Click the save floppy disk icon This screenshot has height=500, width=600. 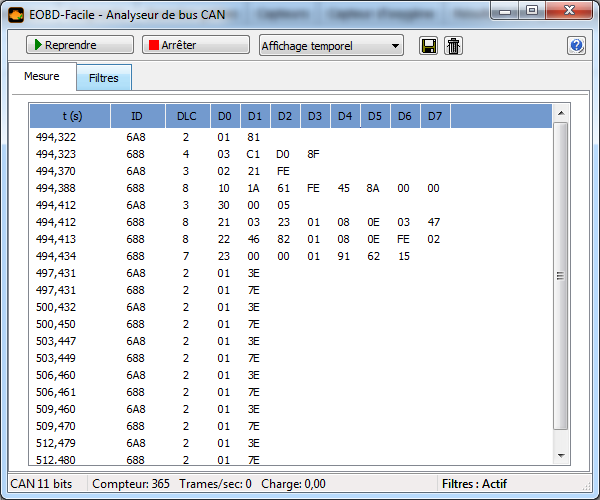pyautogui.click(x=429, y=46)
